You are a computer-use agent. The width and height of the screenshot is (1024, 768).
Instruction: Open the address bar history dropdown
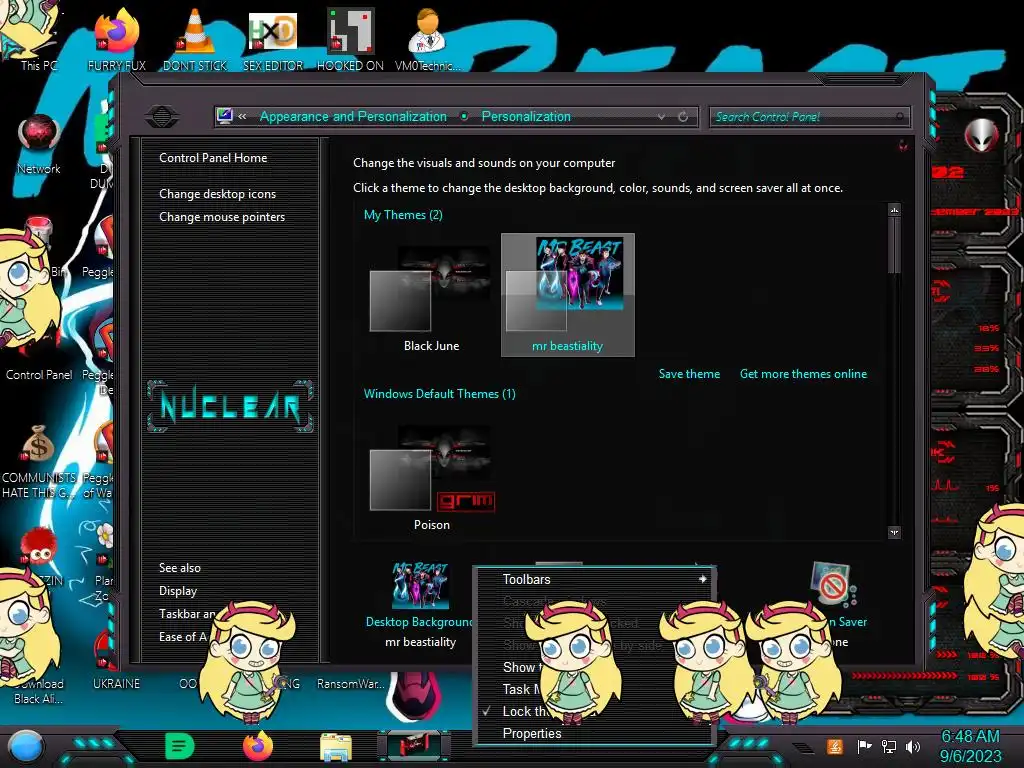coord(662,117)
